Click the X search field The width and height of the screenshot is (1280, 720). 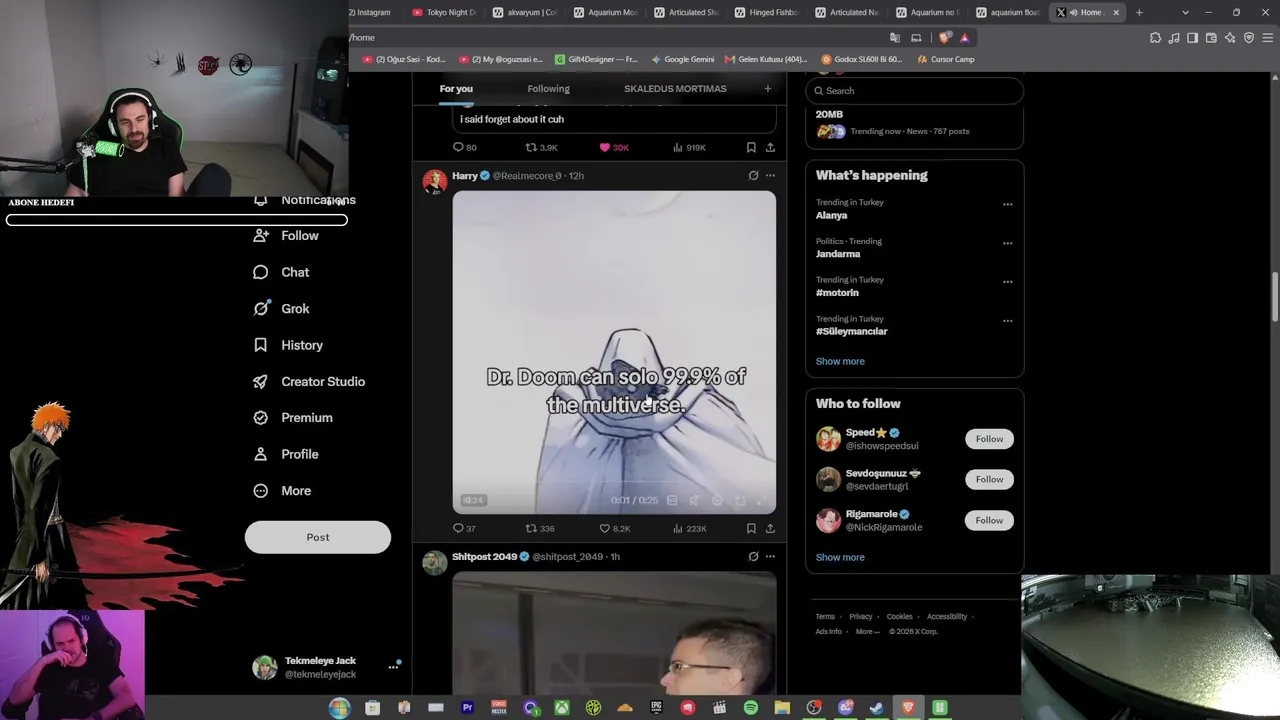pyautogui.click(x=914, y=91)
